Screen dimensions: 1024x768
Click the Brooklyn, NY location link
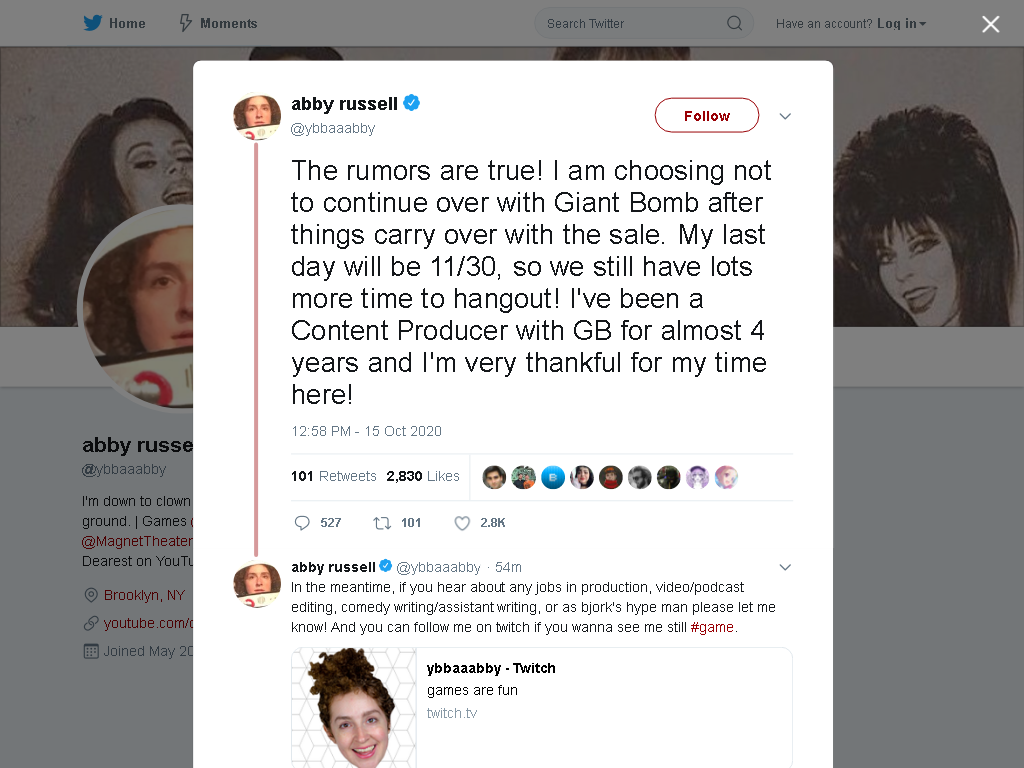point(144,595)
